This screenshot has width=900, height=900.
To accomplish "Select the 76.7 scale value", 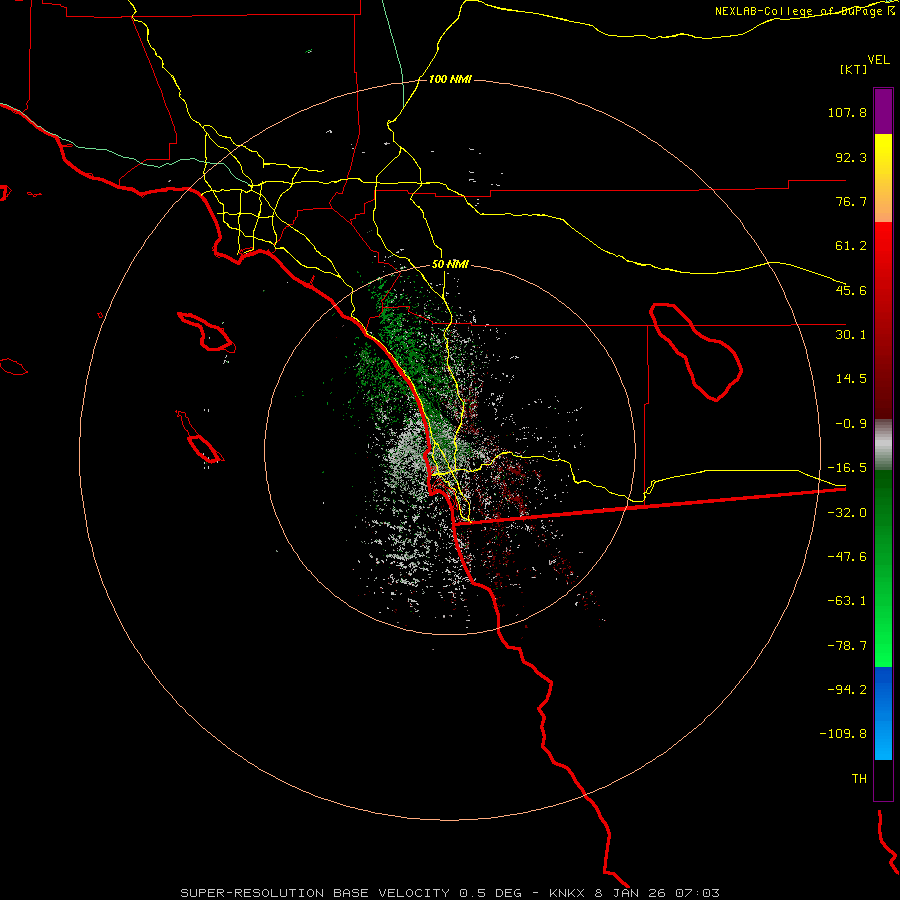I will click(x=851, y=201).
